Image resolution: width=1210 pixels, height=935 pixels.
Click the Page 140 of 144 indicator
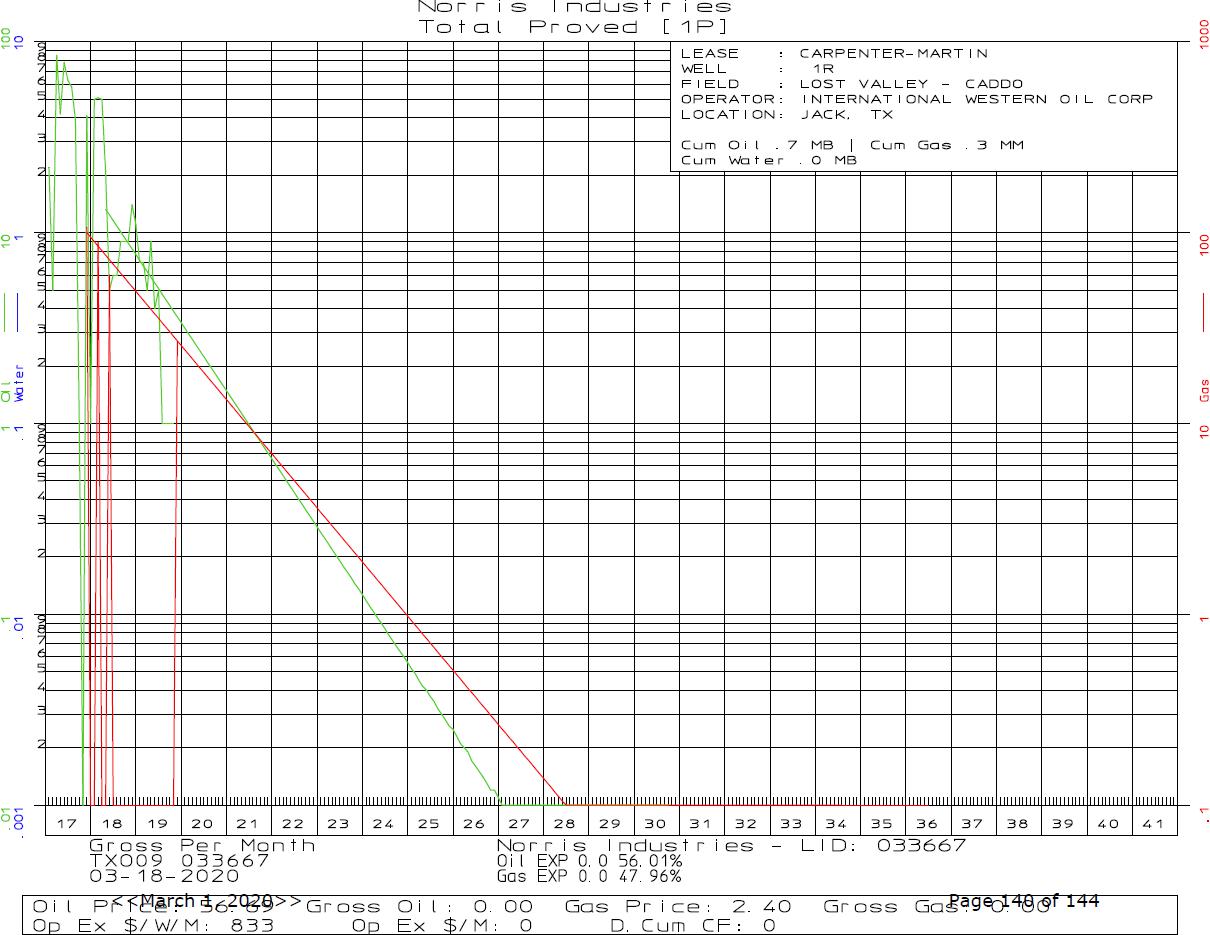[x=1023, y=901]
